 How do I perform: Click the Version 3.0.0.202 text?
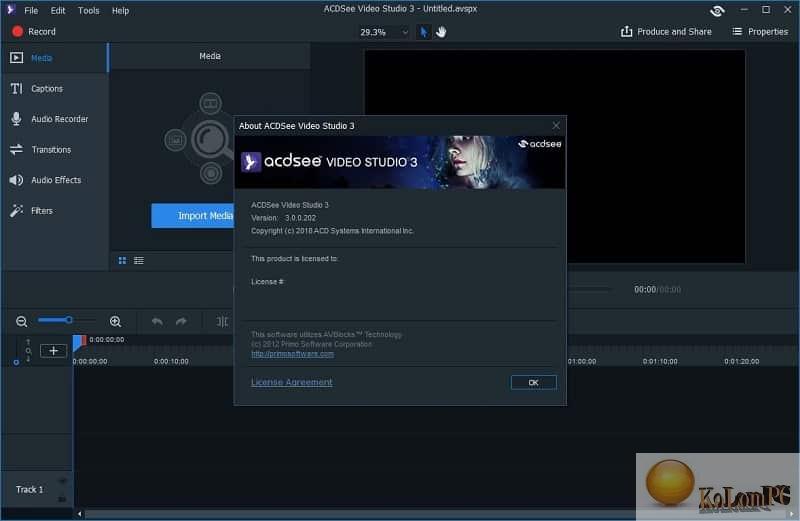coord(284,218)
